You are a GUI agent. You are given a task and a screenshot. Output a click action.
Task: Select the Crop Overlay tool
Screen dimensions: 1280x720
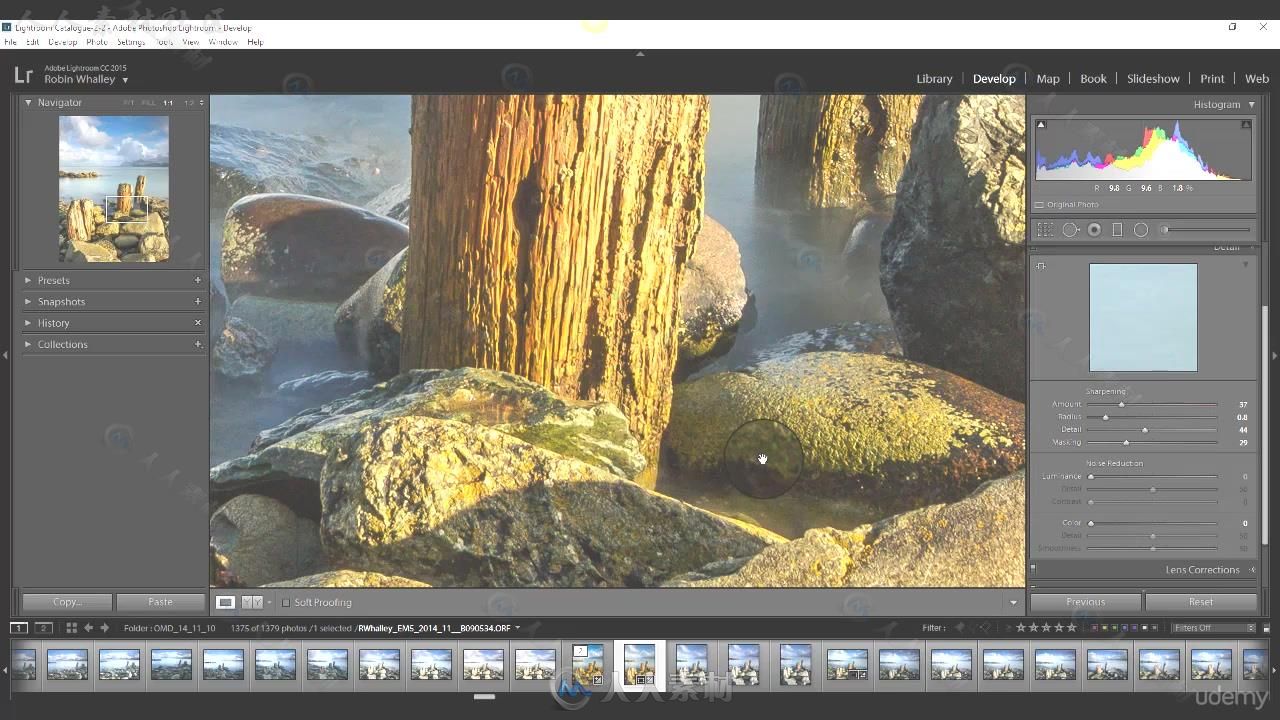point(1046,230)
